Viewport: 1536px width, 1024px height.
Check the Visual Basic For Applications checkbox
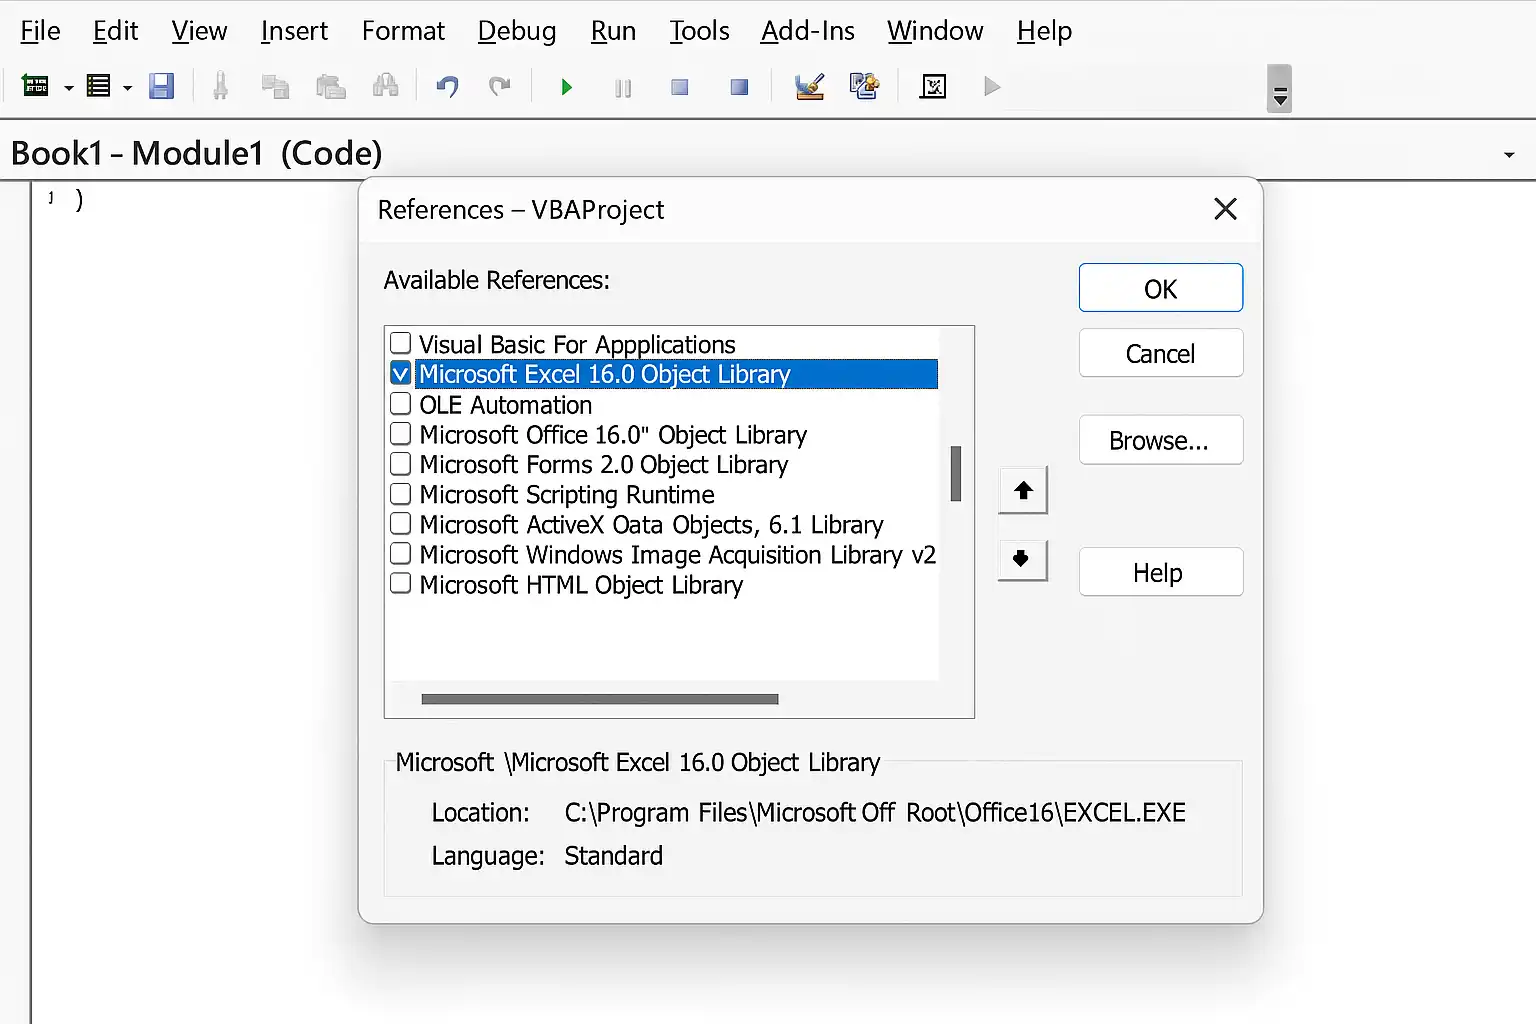point(400,343)
